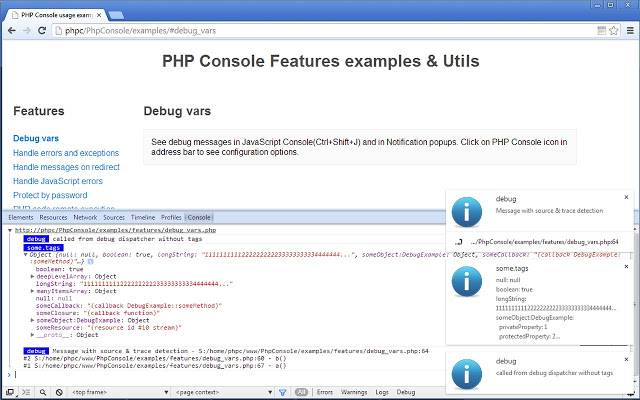
Task: Open the page context dropdown
Action: coord(224,392)
